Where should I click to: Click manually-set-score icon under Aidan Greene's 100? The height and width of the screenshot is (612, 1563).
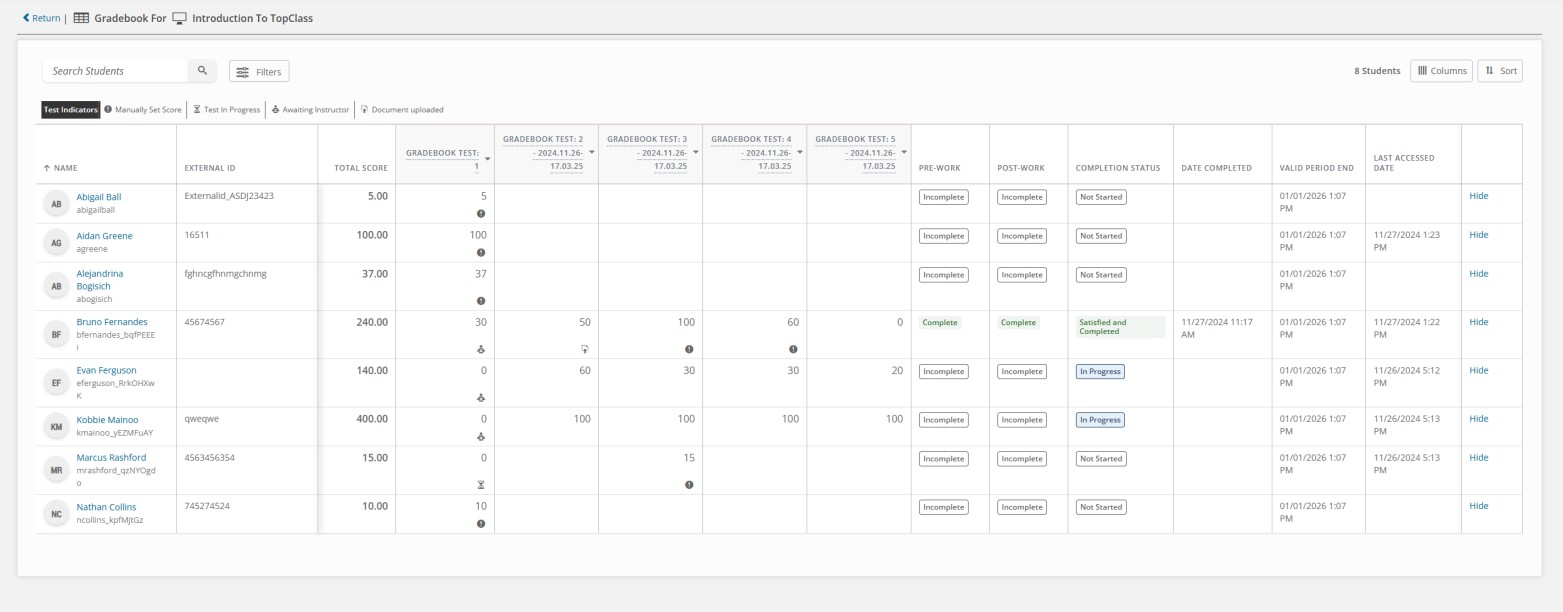point(481,253)
